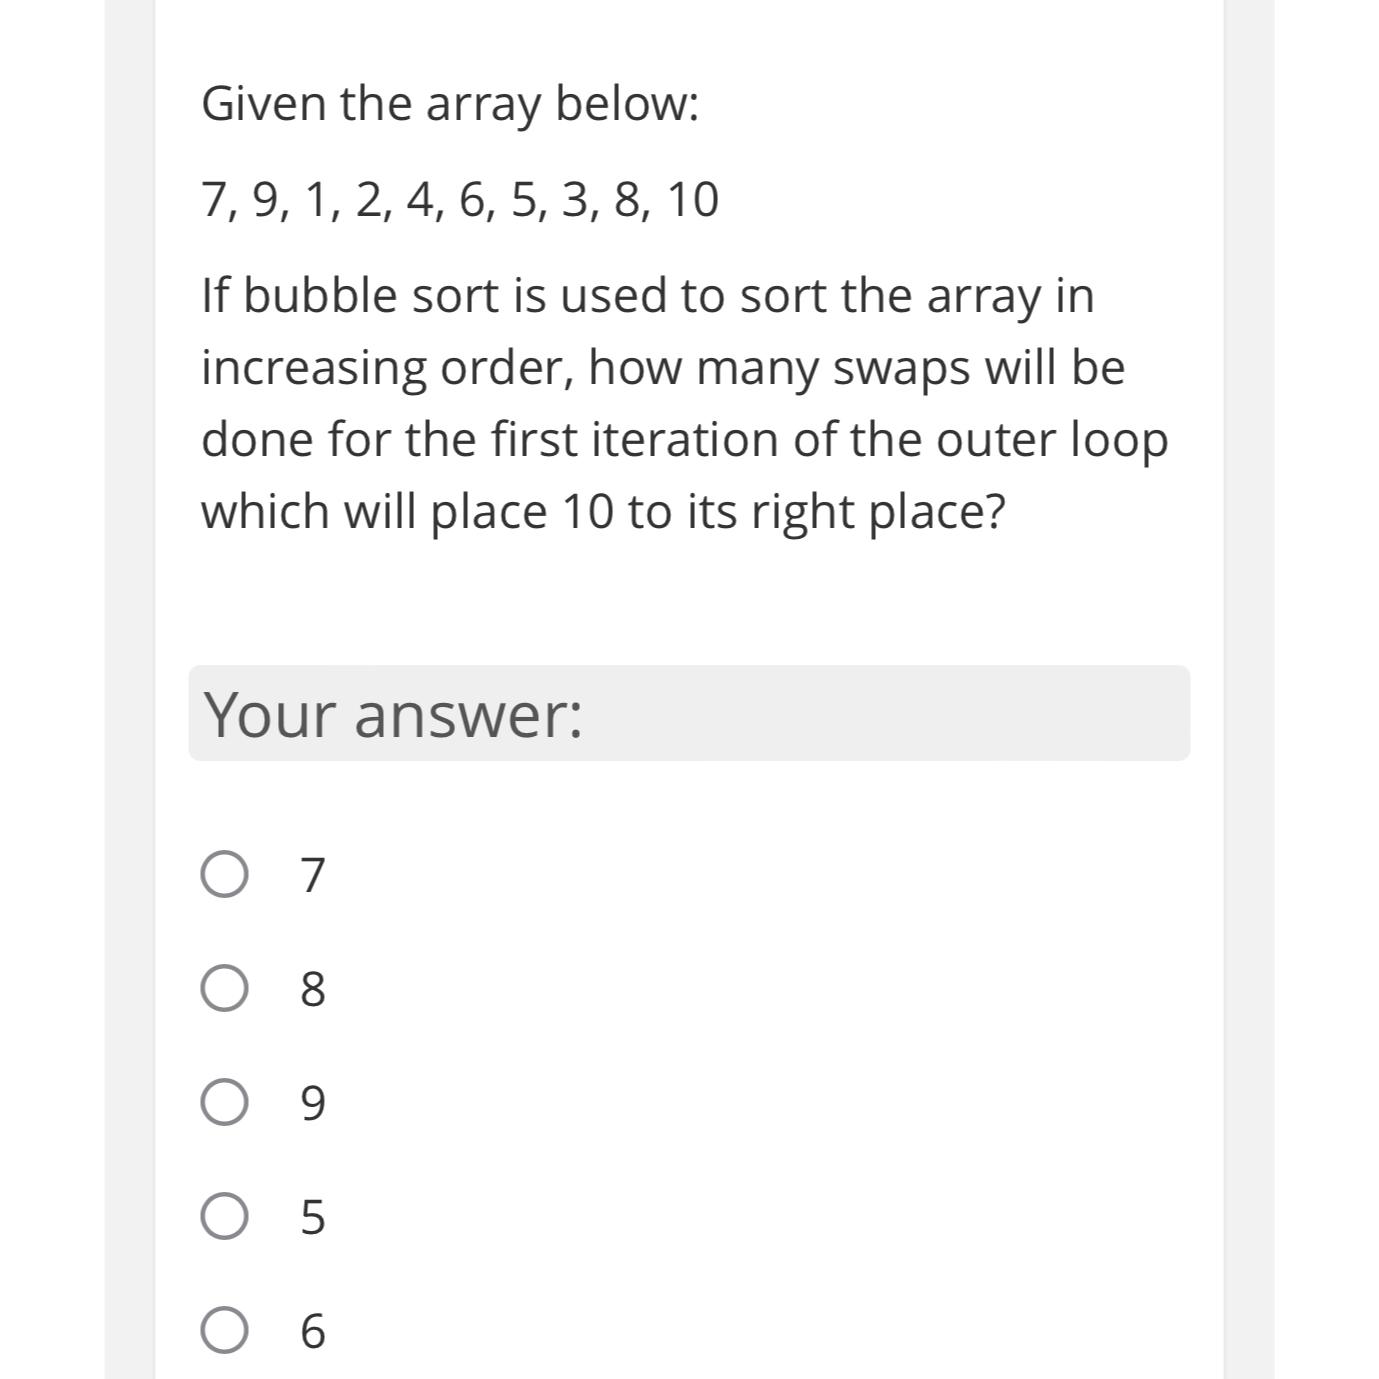This screenshot has width=1379, height=1379.
Task: Click the Your answer header bar
Action: tap(689, 712)
